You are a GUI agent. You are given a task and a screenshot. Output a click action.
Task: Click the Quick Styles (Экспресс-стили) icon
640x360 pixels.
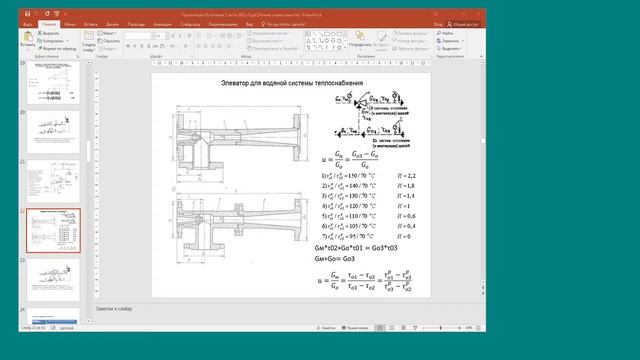(x=381, y=37)
